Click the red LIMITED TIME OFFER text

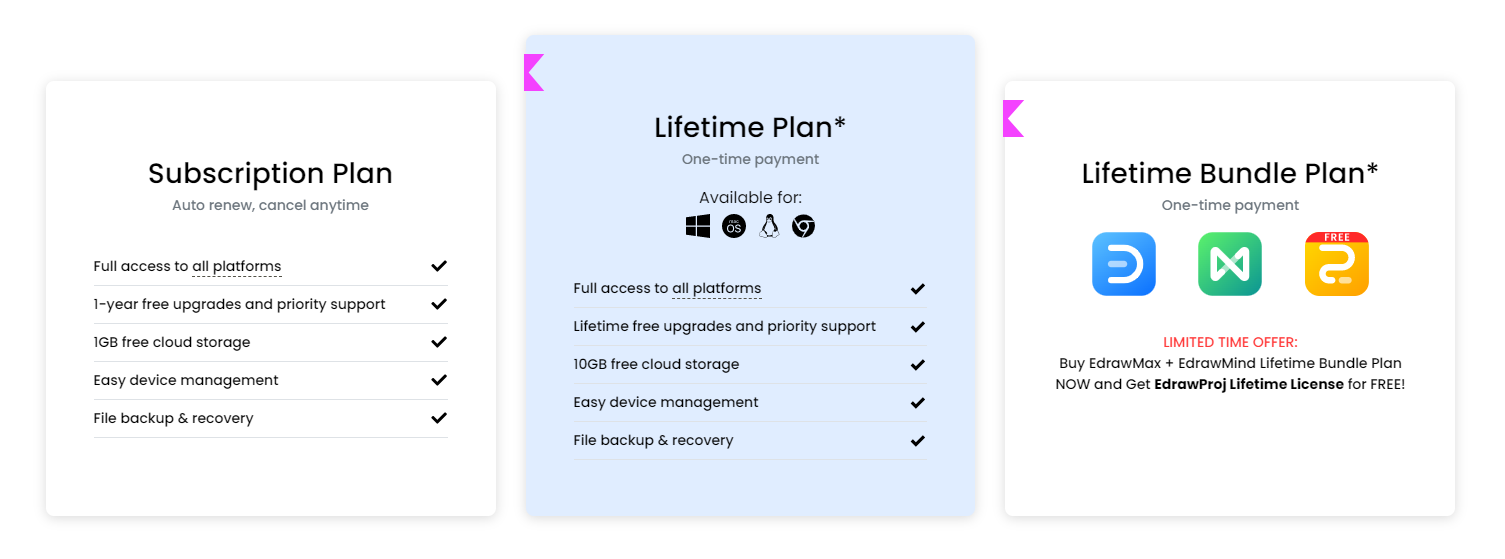click(1230, 342)
